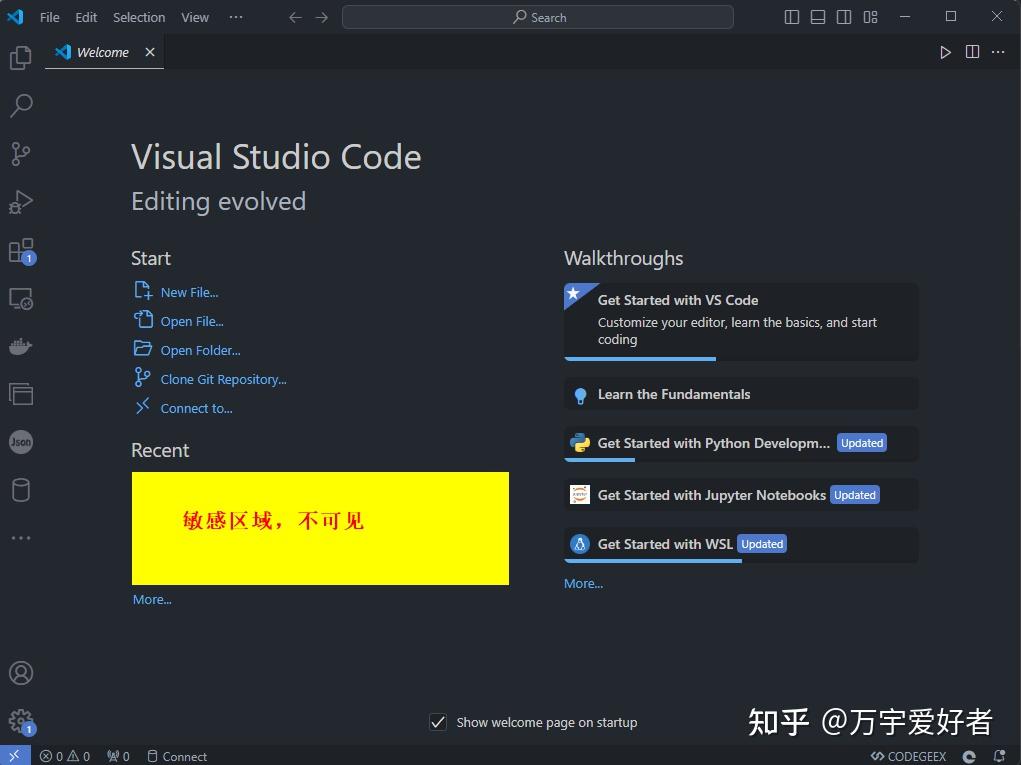Viewport: 1021px width, 765px height.
Task: Click inside the Search input box
Action: pos(538,17)
